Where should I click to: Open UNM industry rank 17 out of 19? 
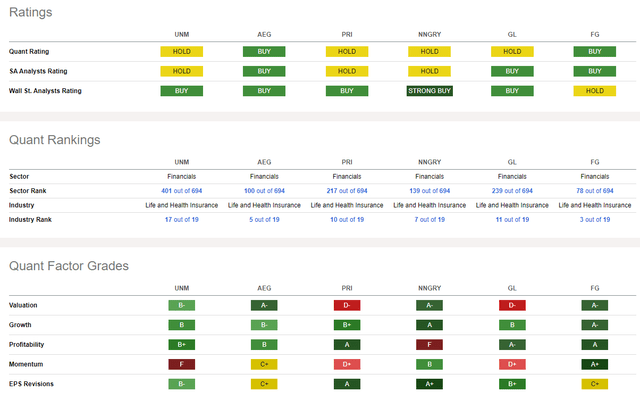pos(182,220)
